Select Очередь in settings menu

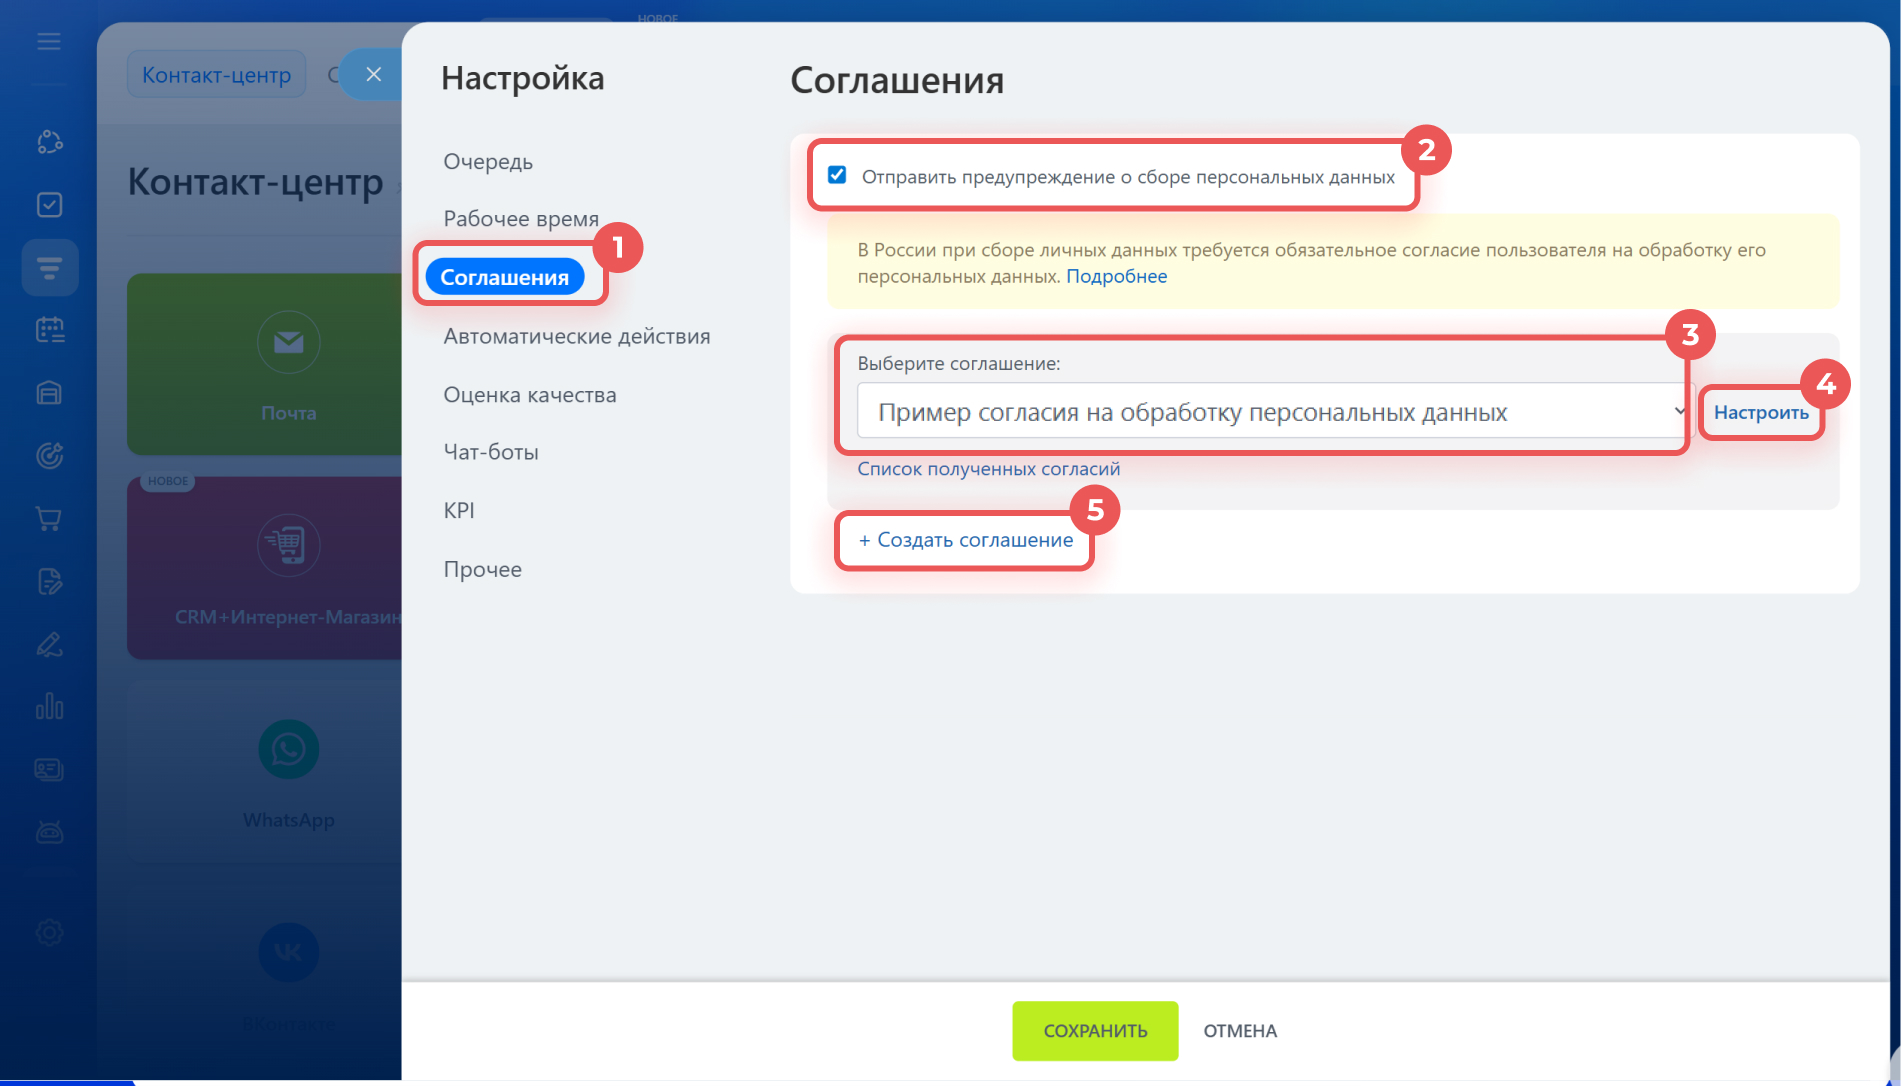[x=488, y=162]
